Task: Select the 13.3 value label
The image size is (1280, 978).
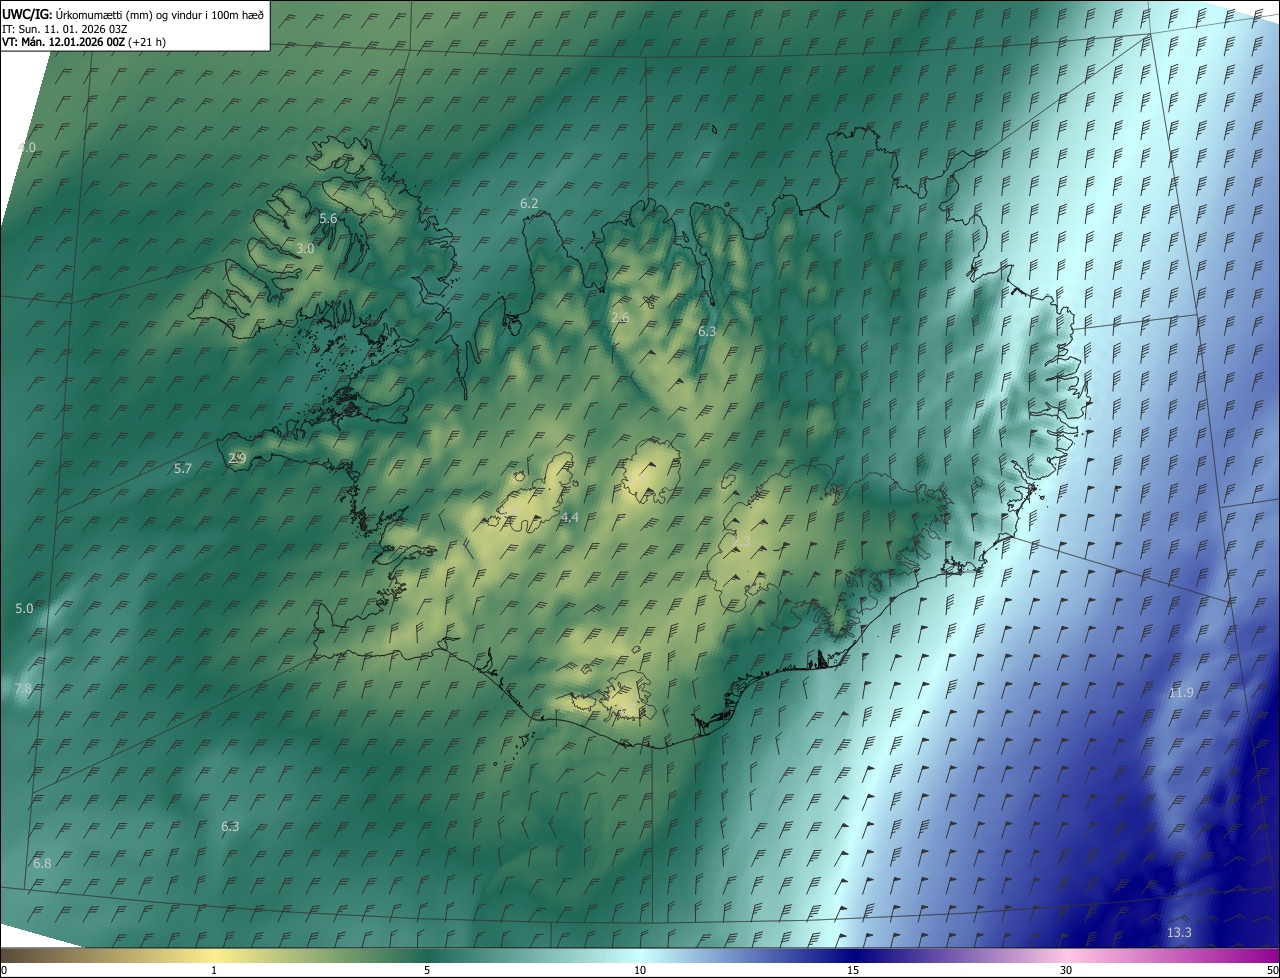Action: [1179, 933]
